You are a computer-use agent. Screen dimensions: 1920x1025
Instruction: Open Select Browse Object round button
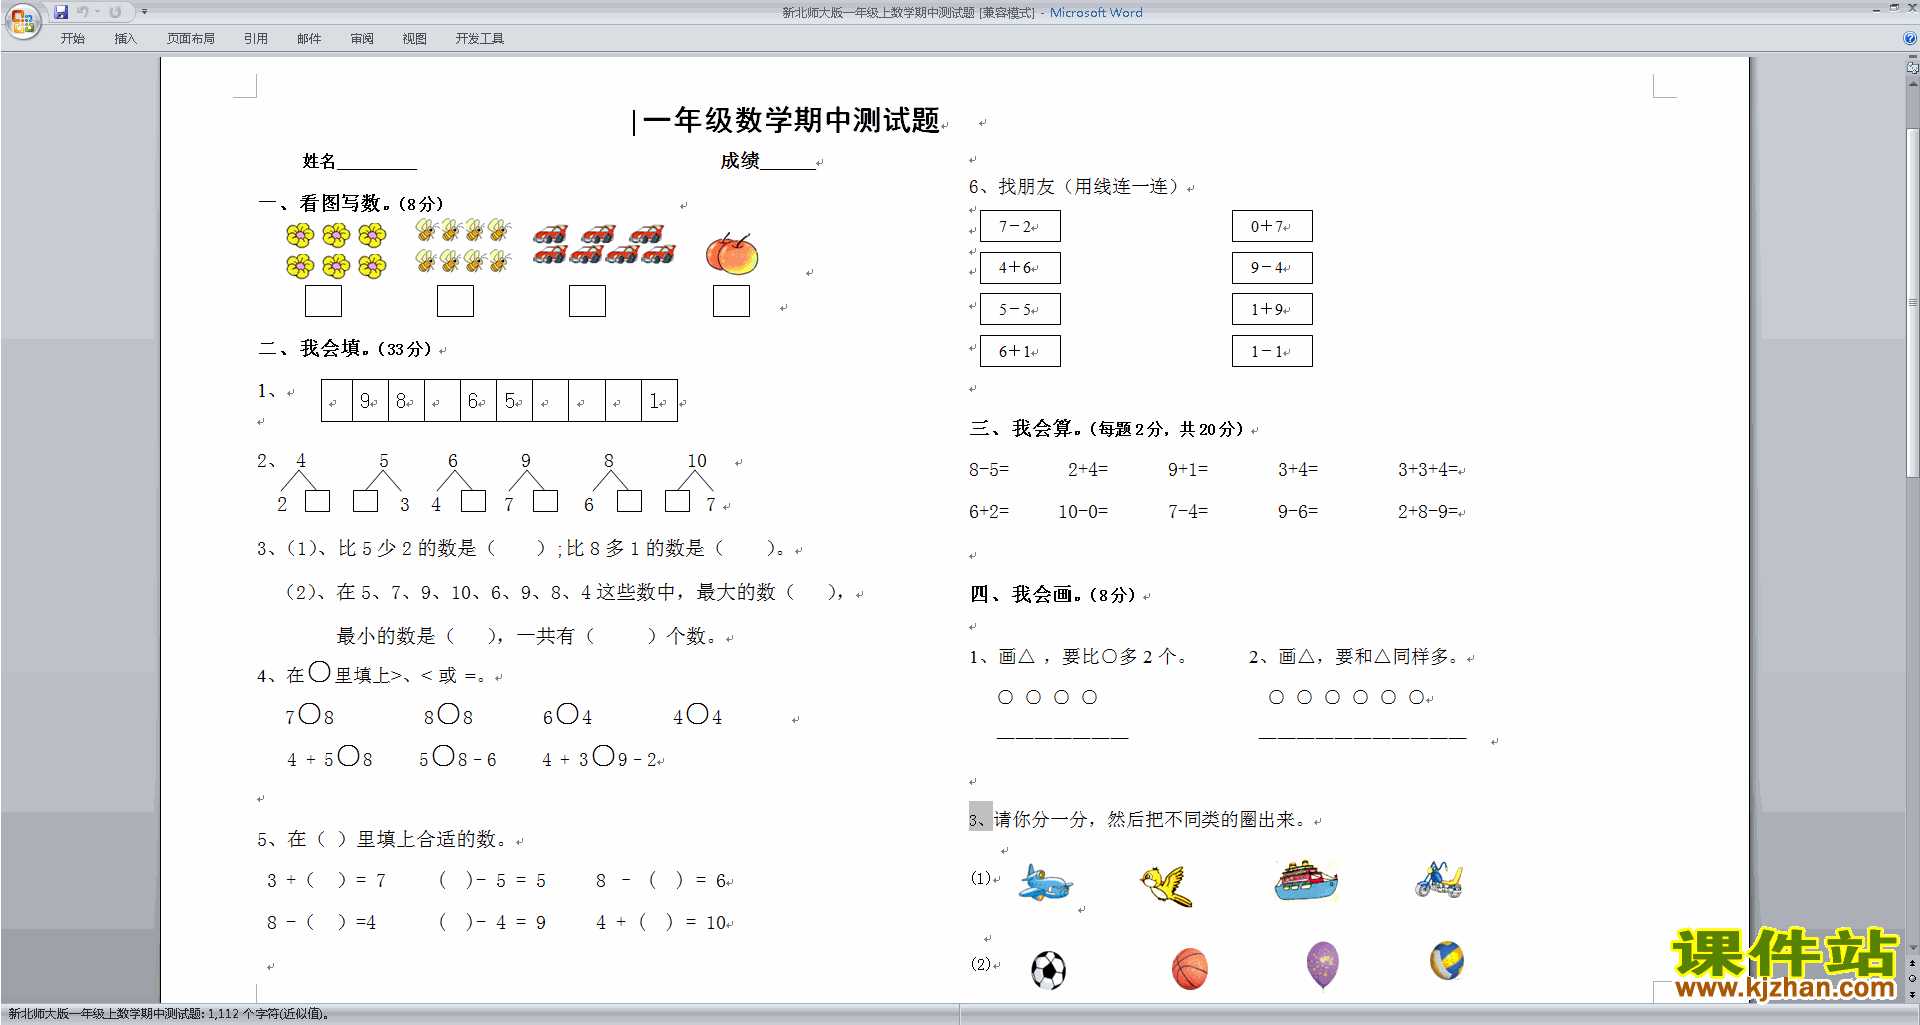1913,978
